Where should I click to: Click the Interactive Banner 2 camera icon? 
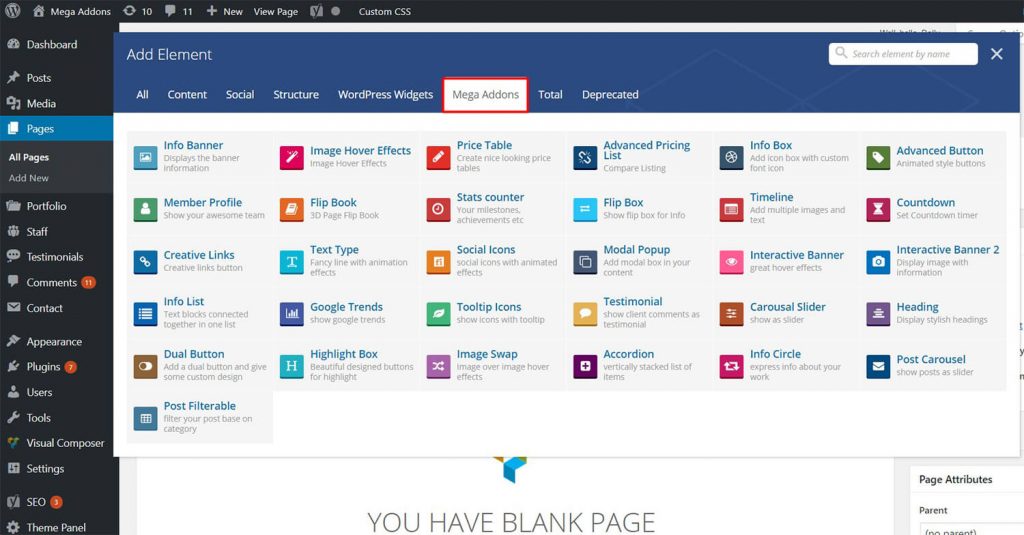click(x=878, y=262)
